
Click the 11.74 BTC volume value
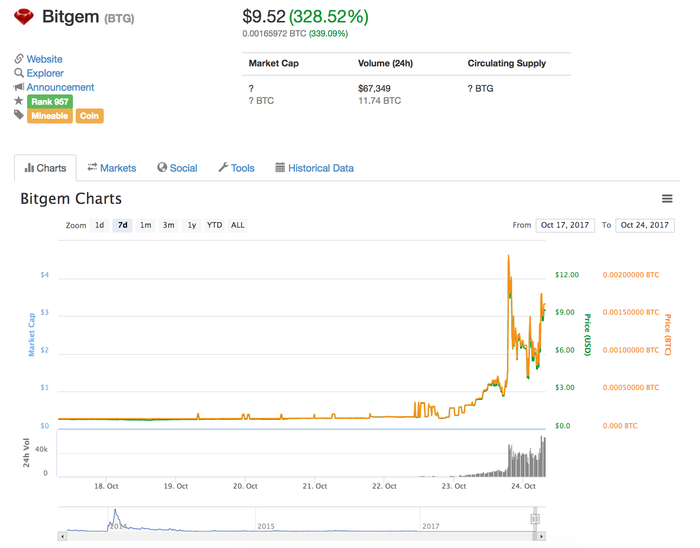pos(379,100)
